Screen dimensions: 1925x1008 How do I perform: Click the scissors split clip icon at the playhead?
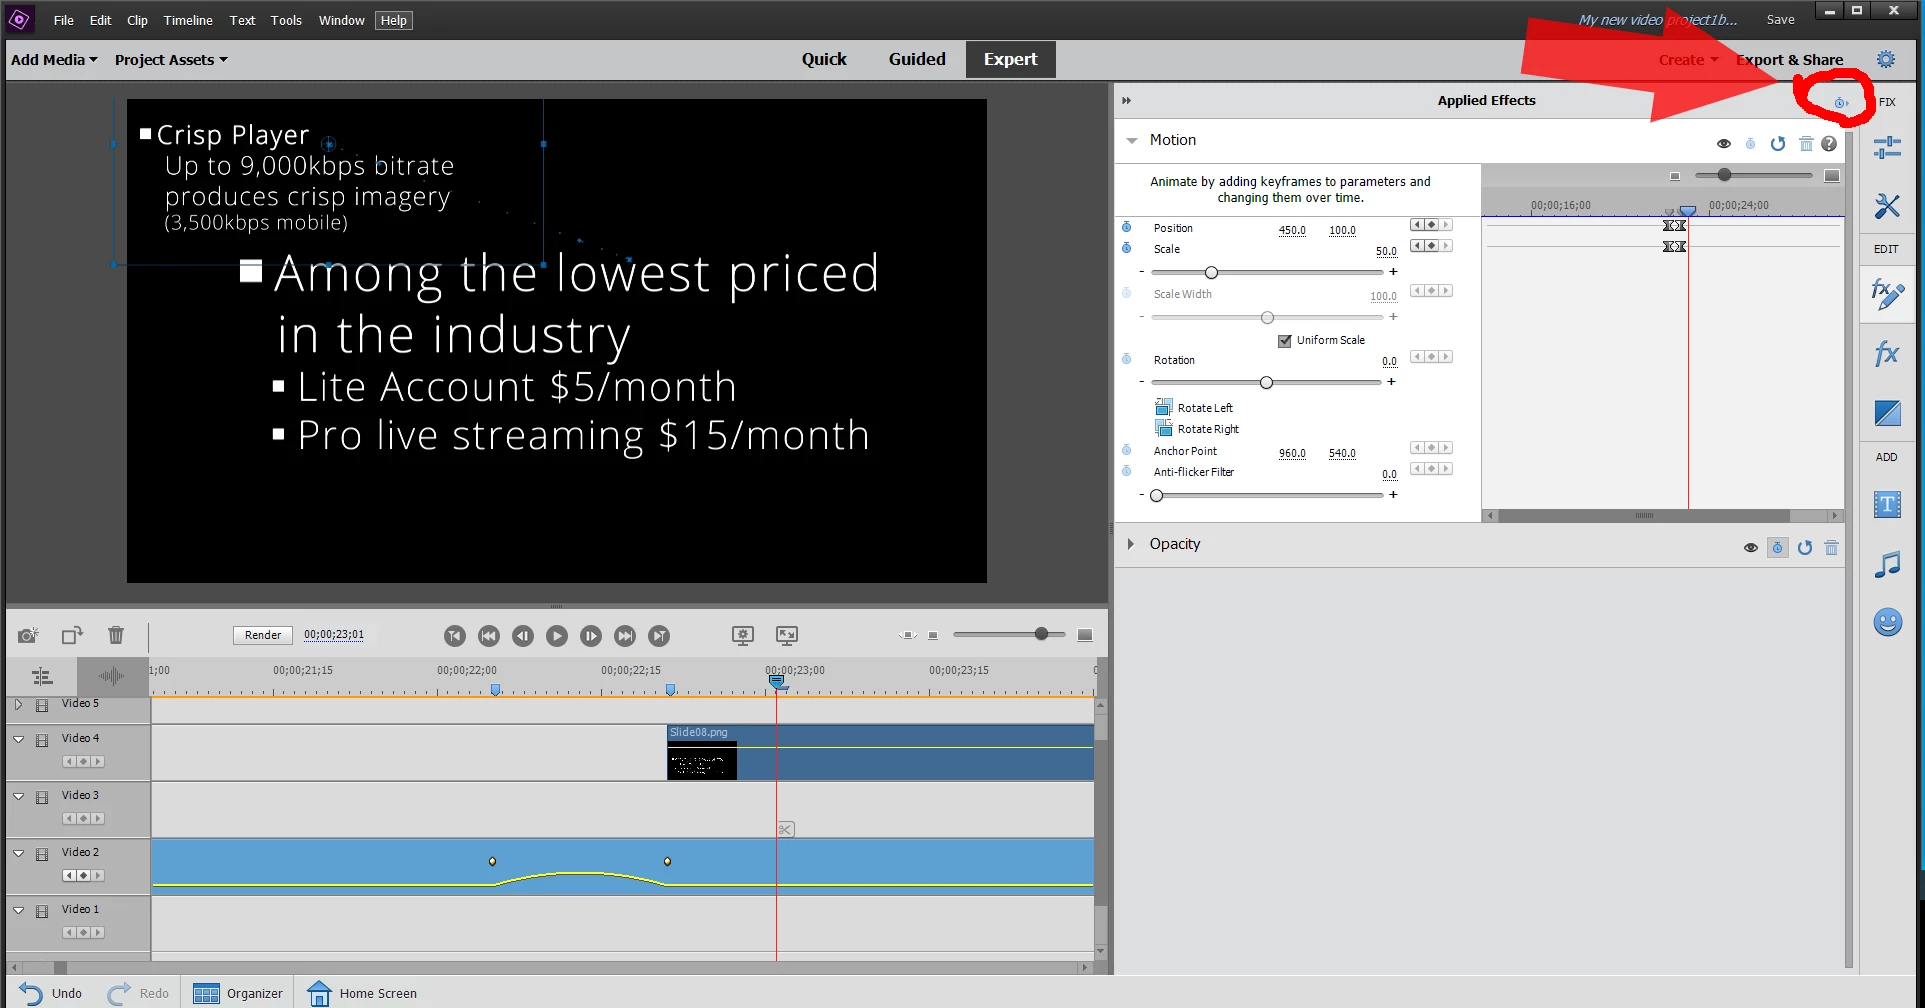coord(786,829)
